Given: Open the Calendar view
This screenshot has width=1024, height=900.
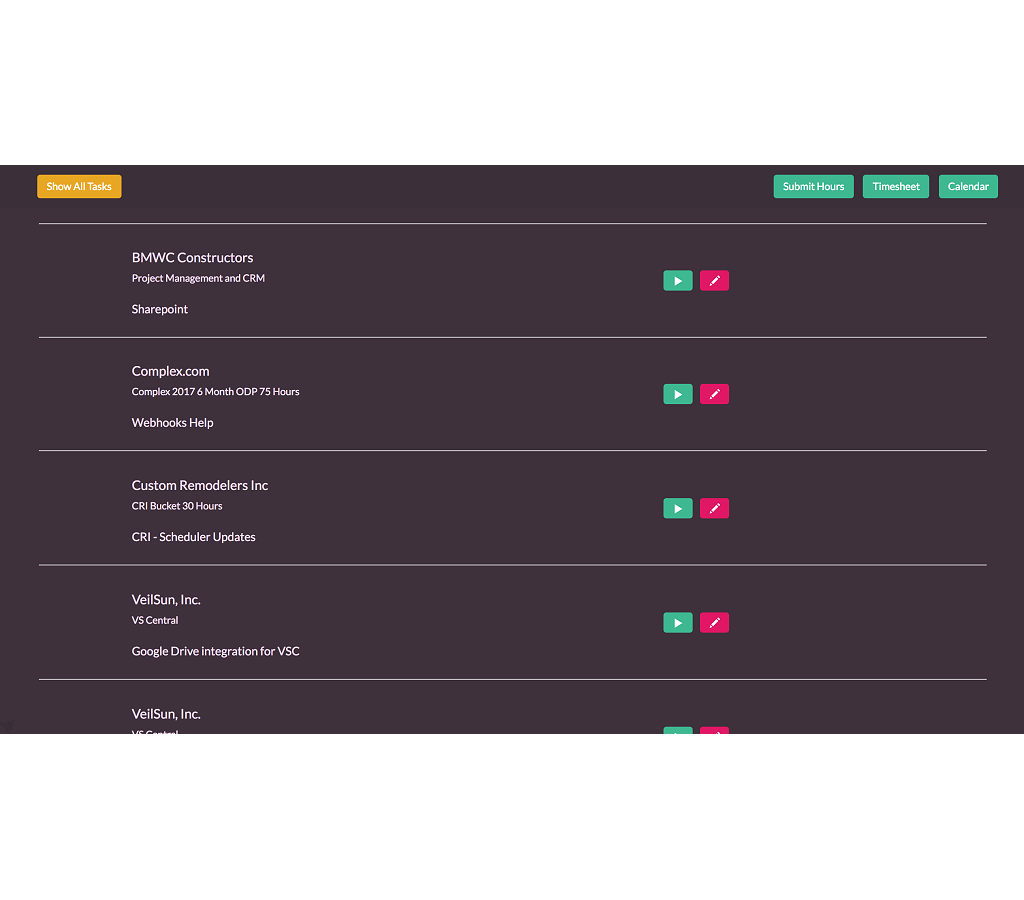Looking at the screenshot, I should tap(968, 187).
